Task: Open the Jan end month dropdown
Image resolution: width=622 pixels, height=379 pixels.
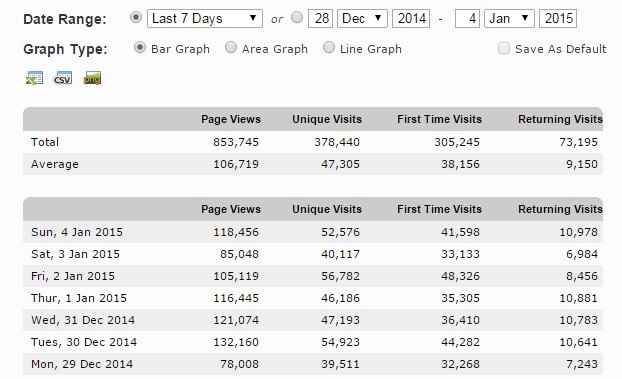Action: (509, 19)
